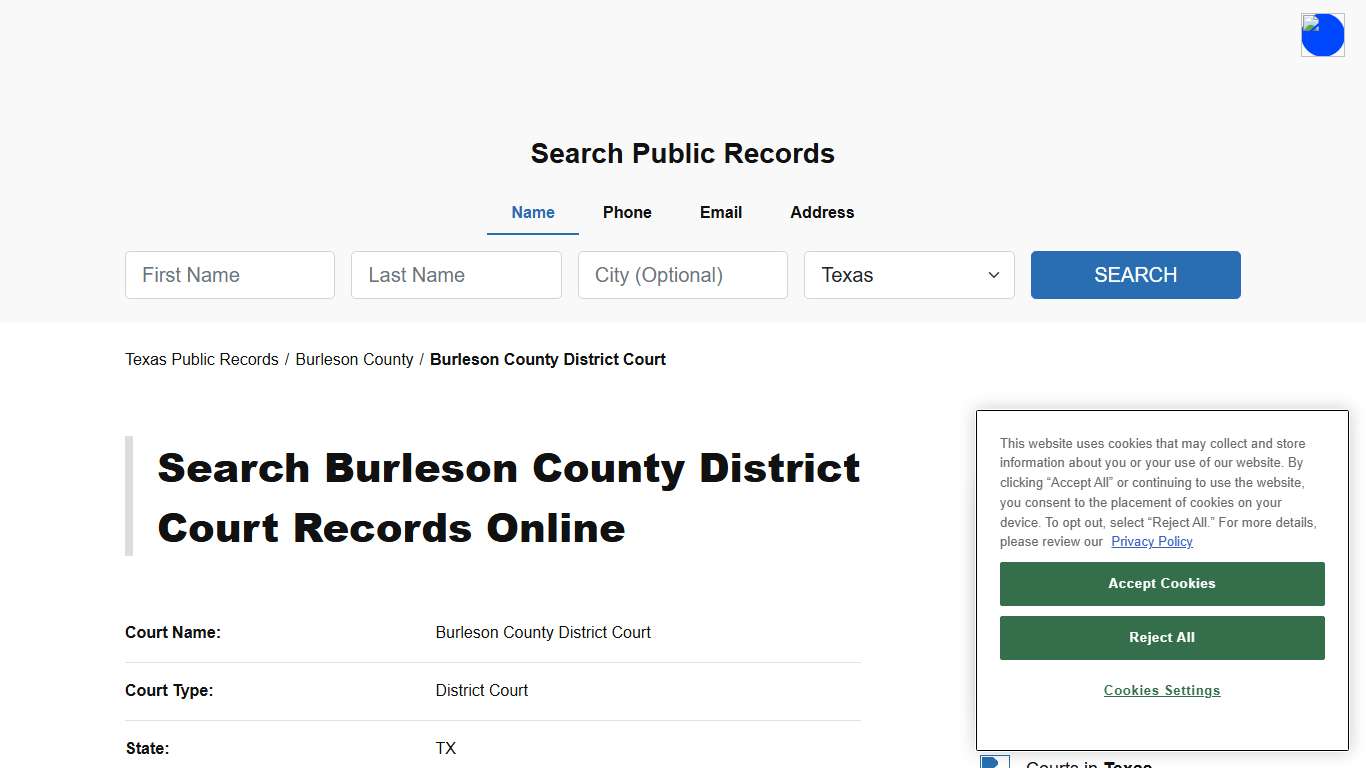Click the blue site logo icon

(1322, 34)
